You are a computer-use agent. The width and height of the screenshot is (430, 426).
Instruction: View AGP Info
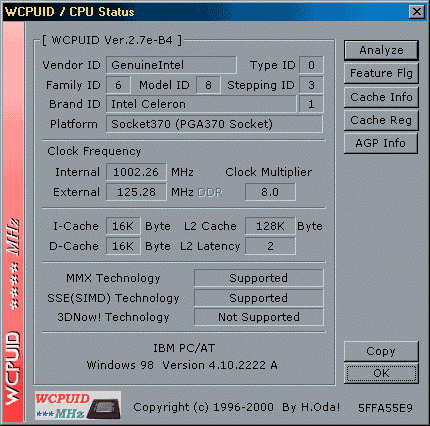click(x=381, y=143)
